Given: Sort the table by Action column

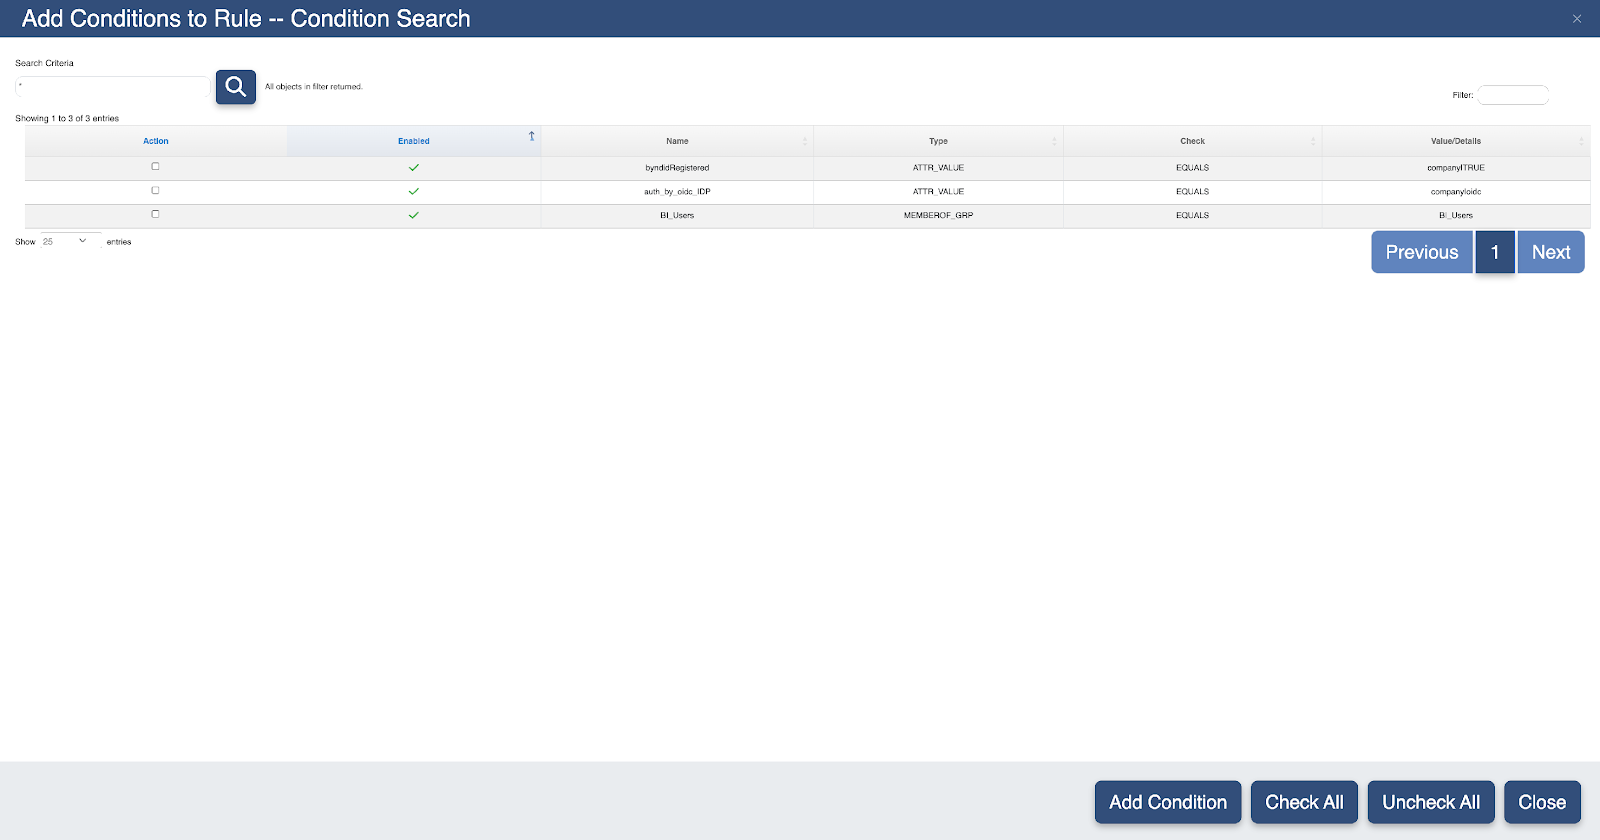Looking at the screenshot, I should click(156, 141).
